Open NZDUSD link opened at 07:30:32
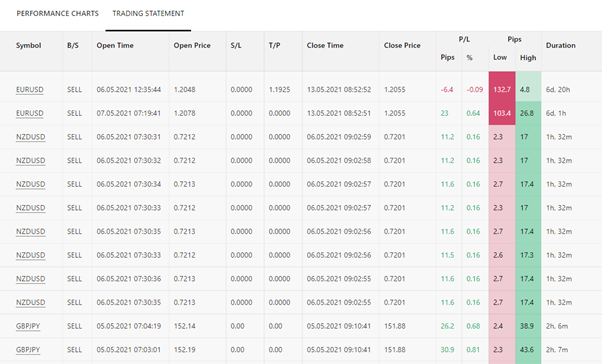Viewport: 602px width, 364px height. pos(30,160)
